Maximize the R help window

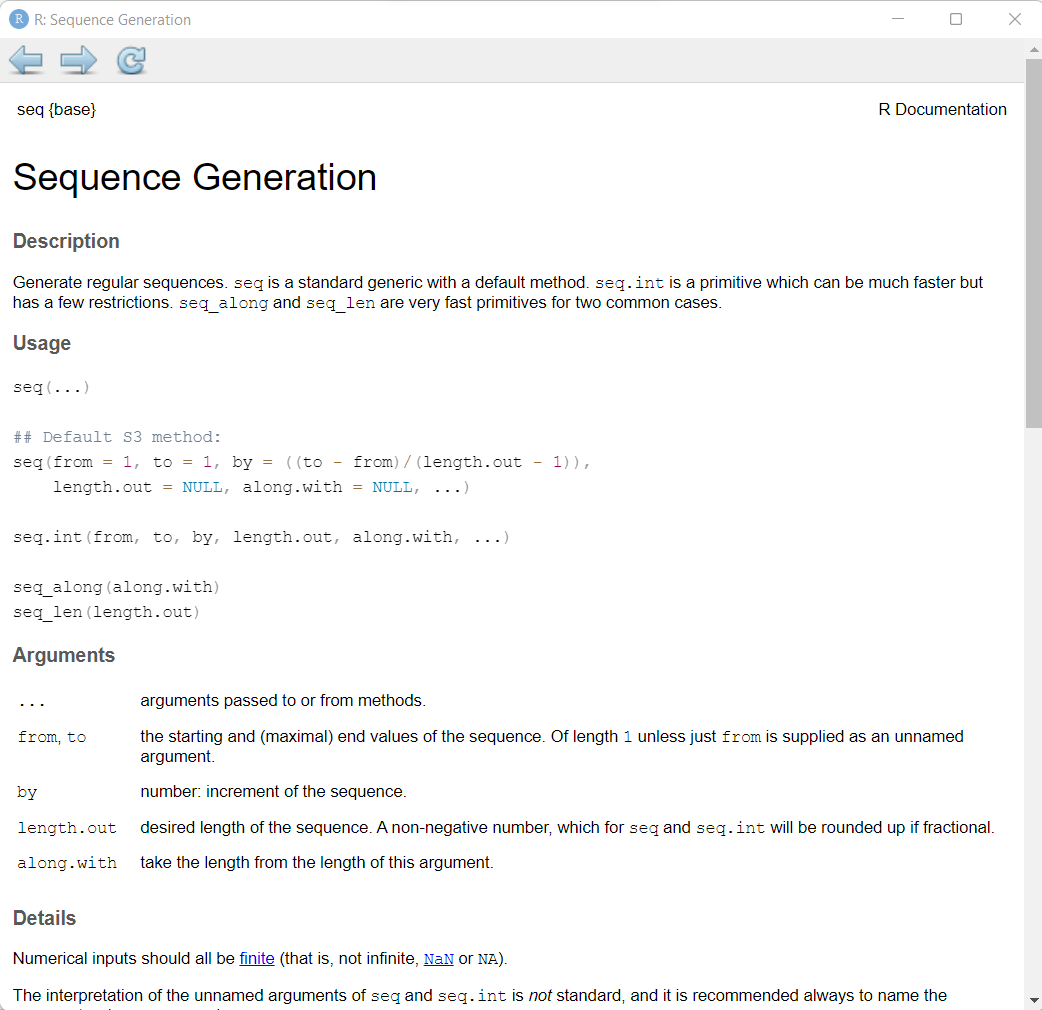coord(956,19)
